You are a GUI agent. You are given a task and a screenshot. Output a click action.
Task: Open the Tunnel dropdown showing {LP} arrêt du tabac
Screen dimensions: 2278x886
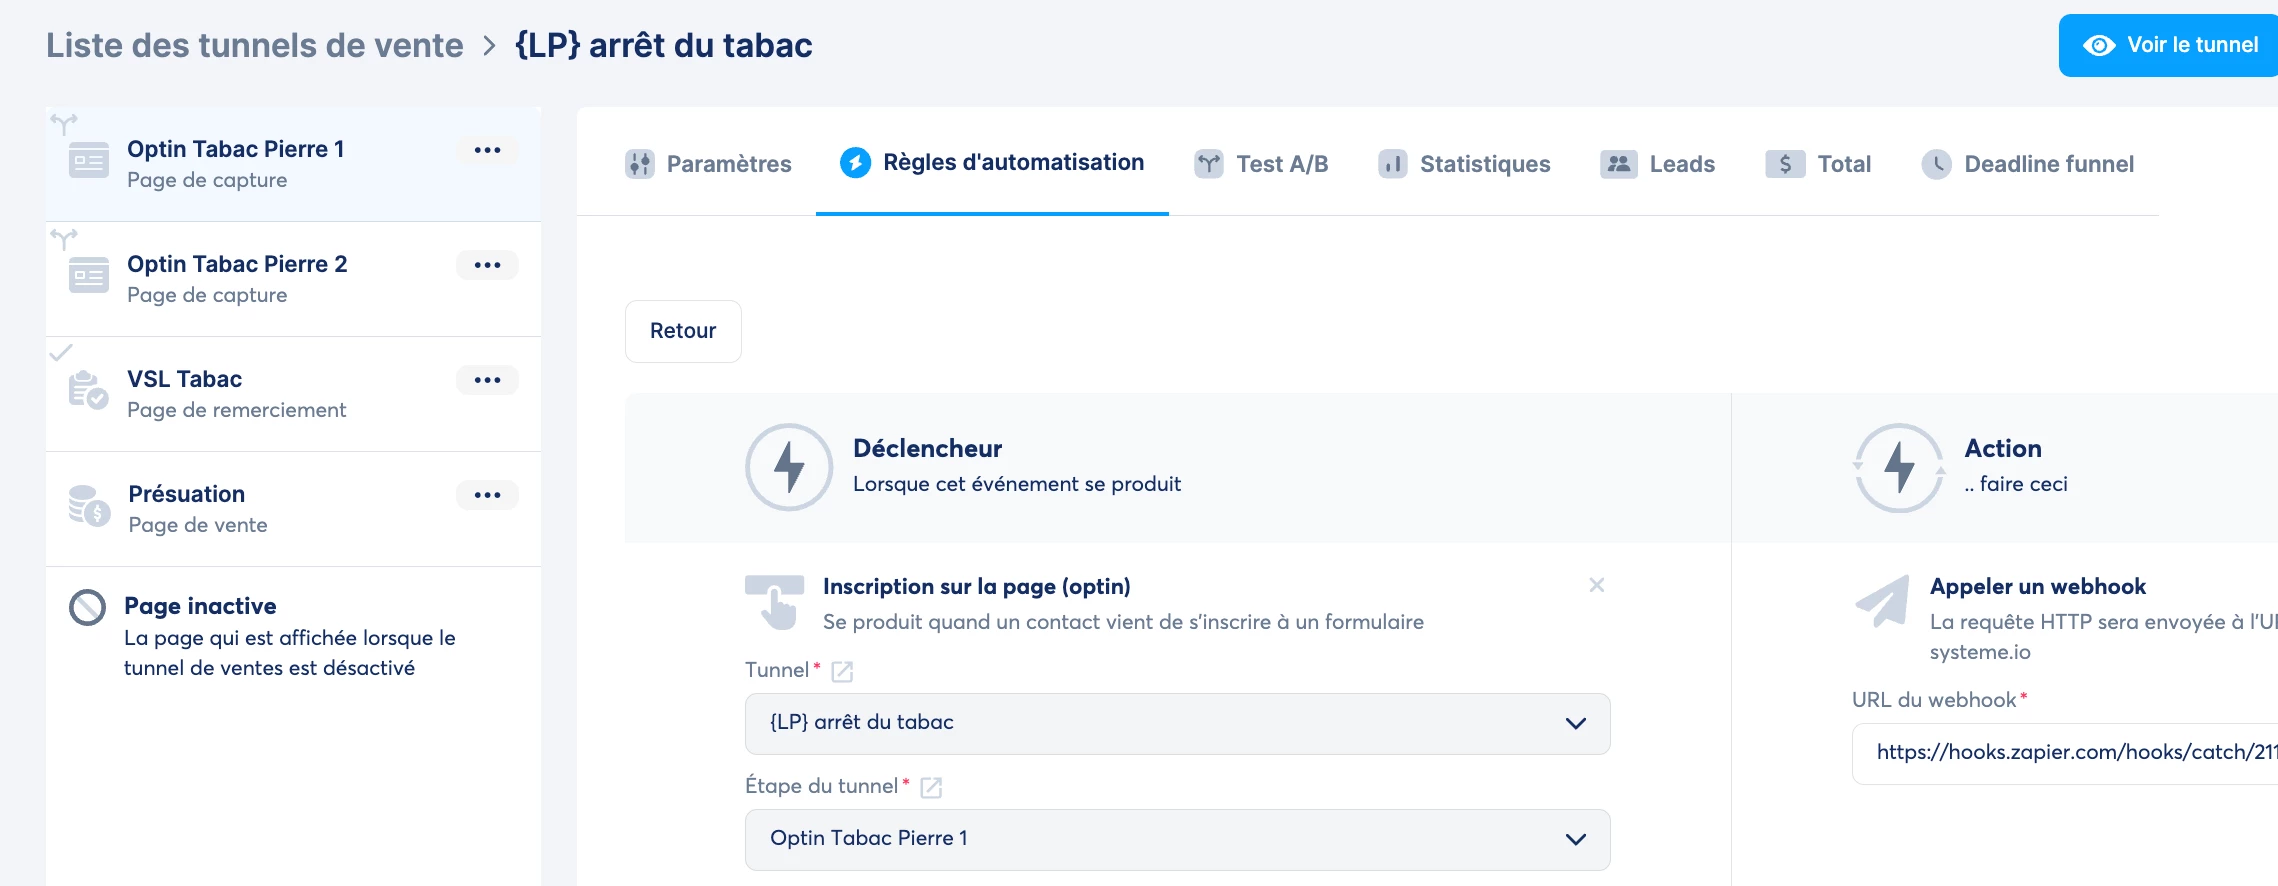[1177, 723]
